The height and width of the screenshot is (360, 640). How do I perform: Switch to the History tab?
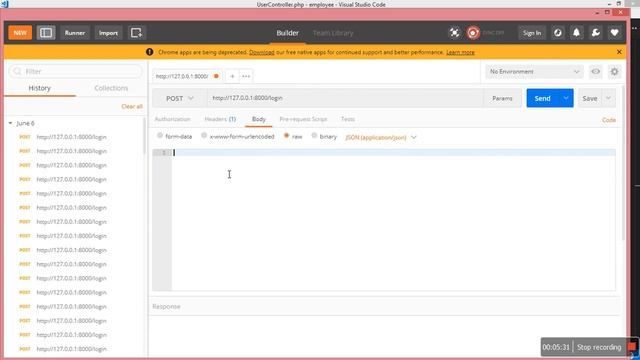coord(40,88)
